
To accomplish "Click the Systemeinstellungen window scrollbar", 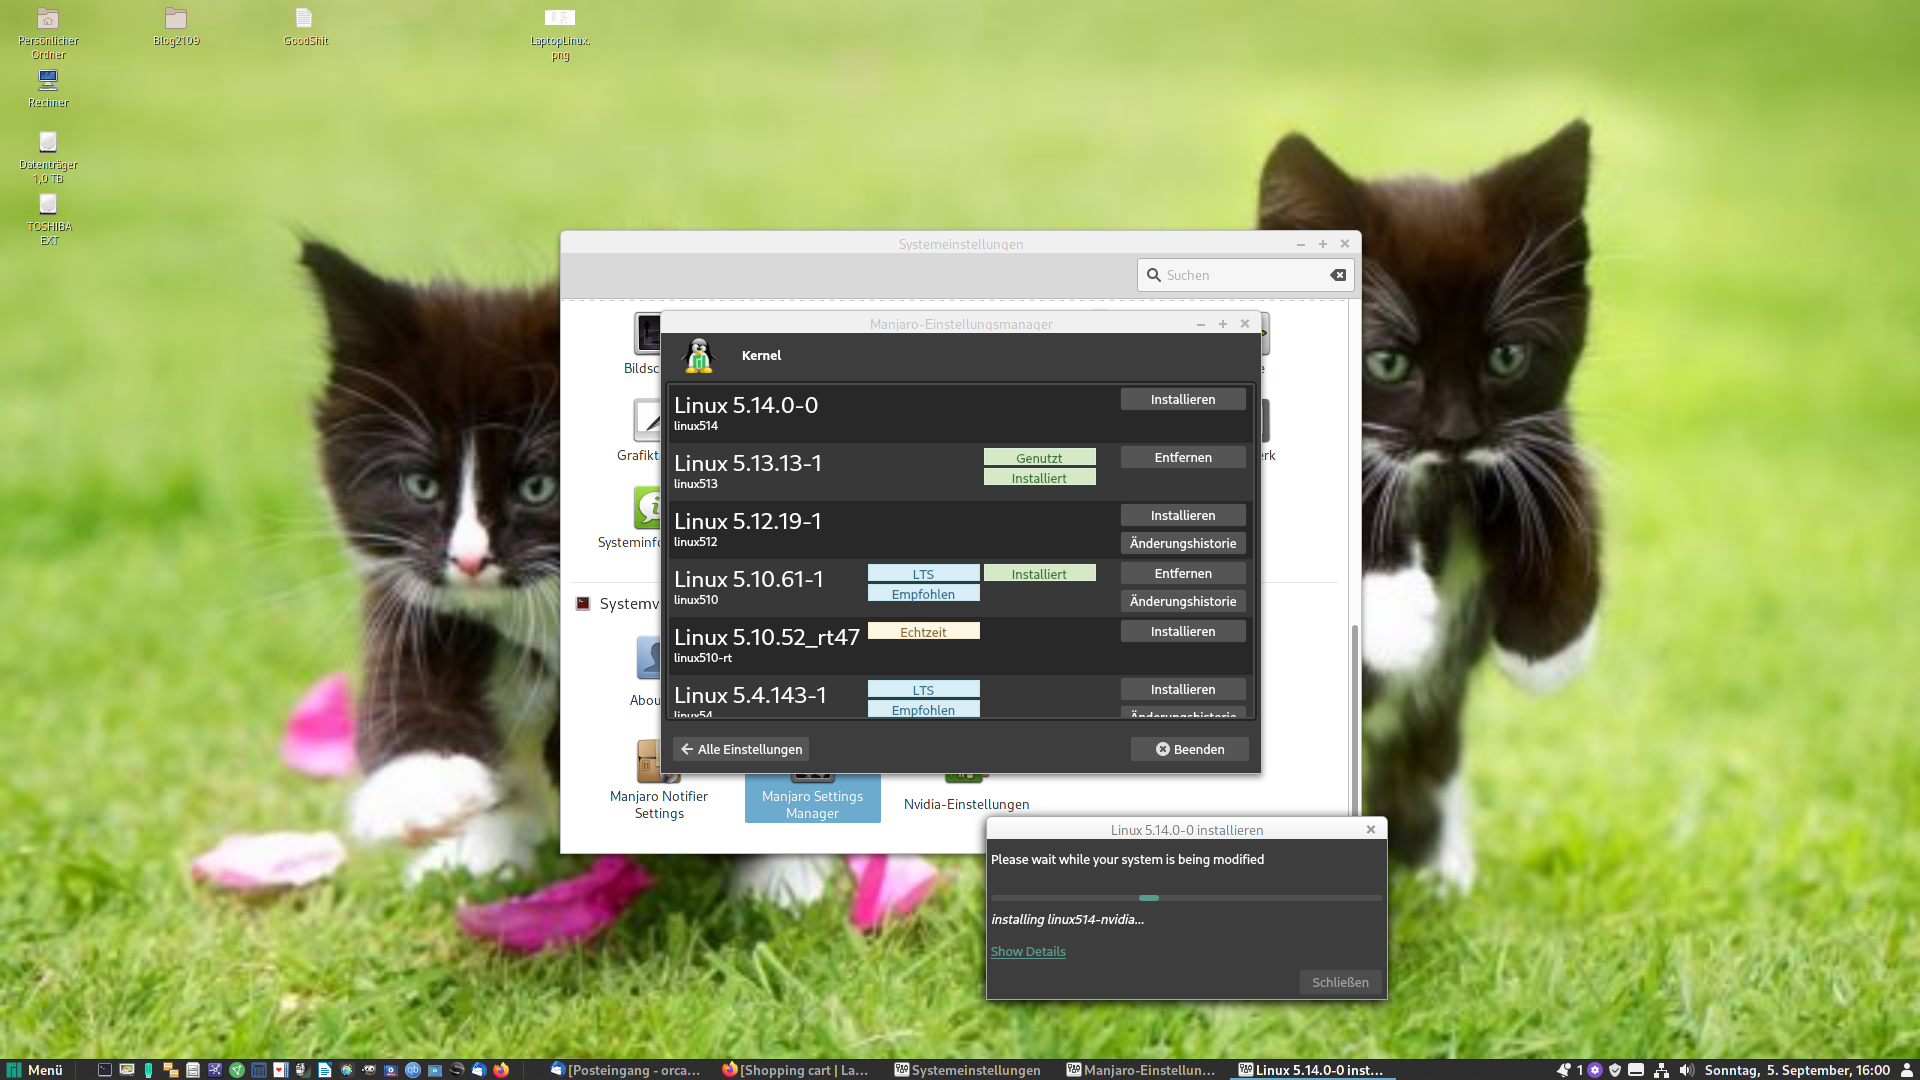I will tap(1355, 720).
